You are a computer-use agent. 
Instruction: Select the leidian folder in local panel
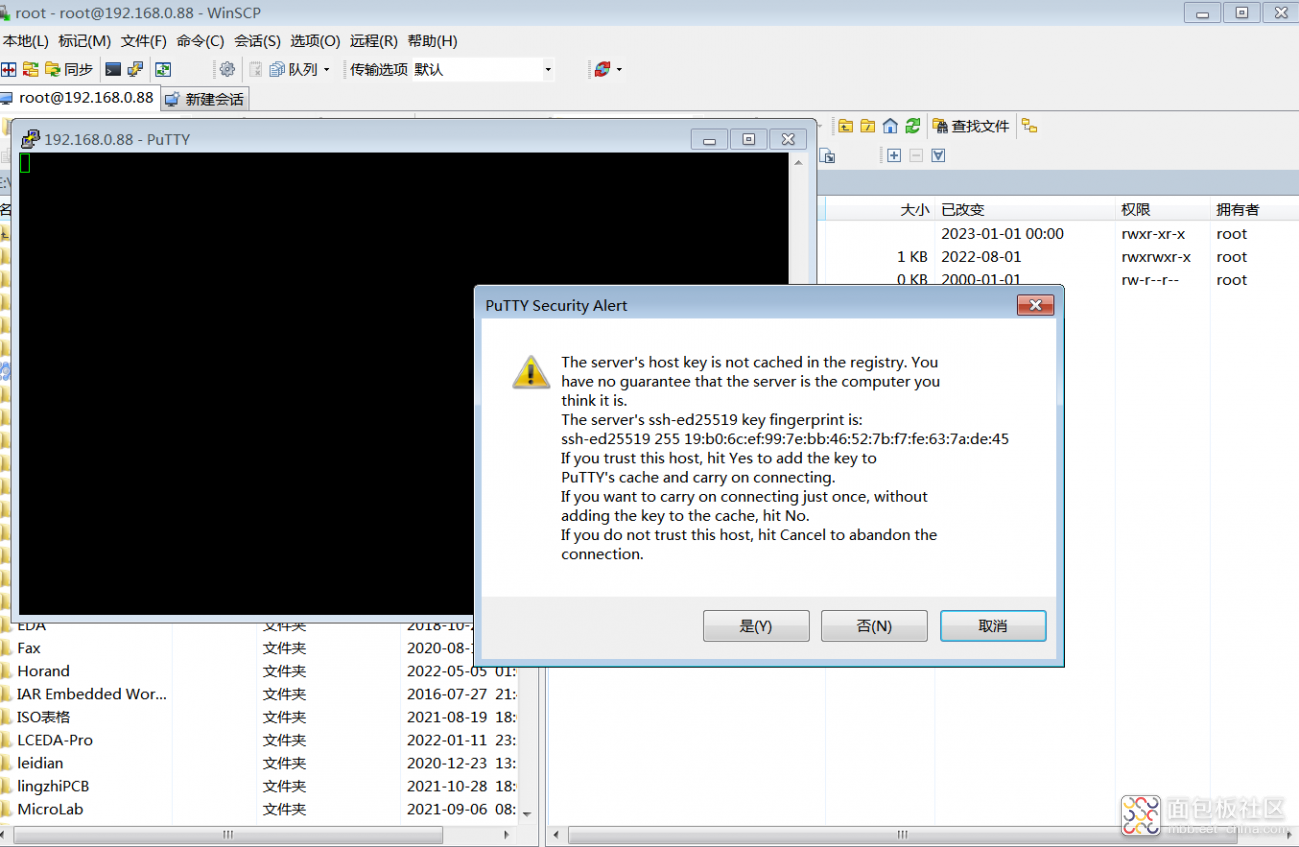point(40,763)
